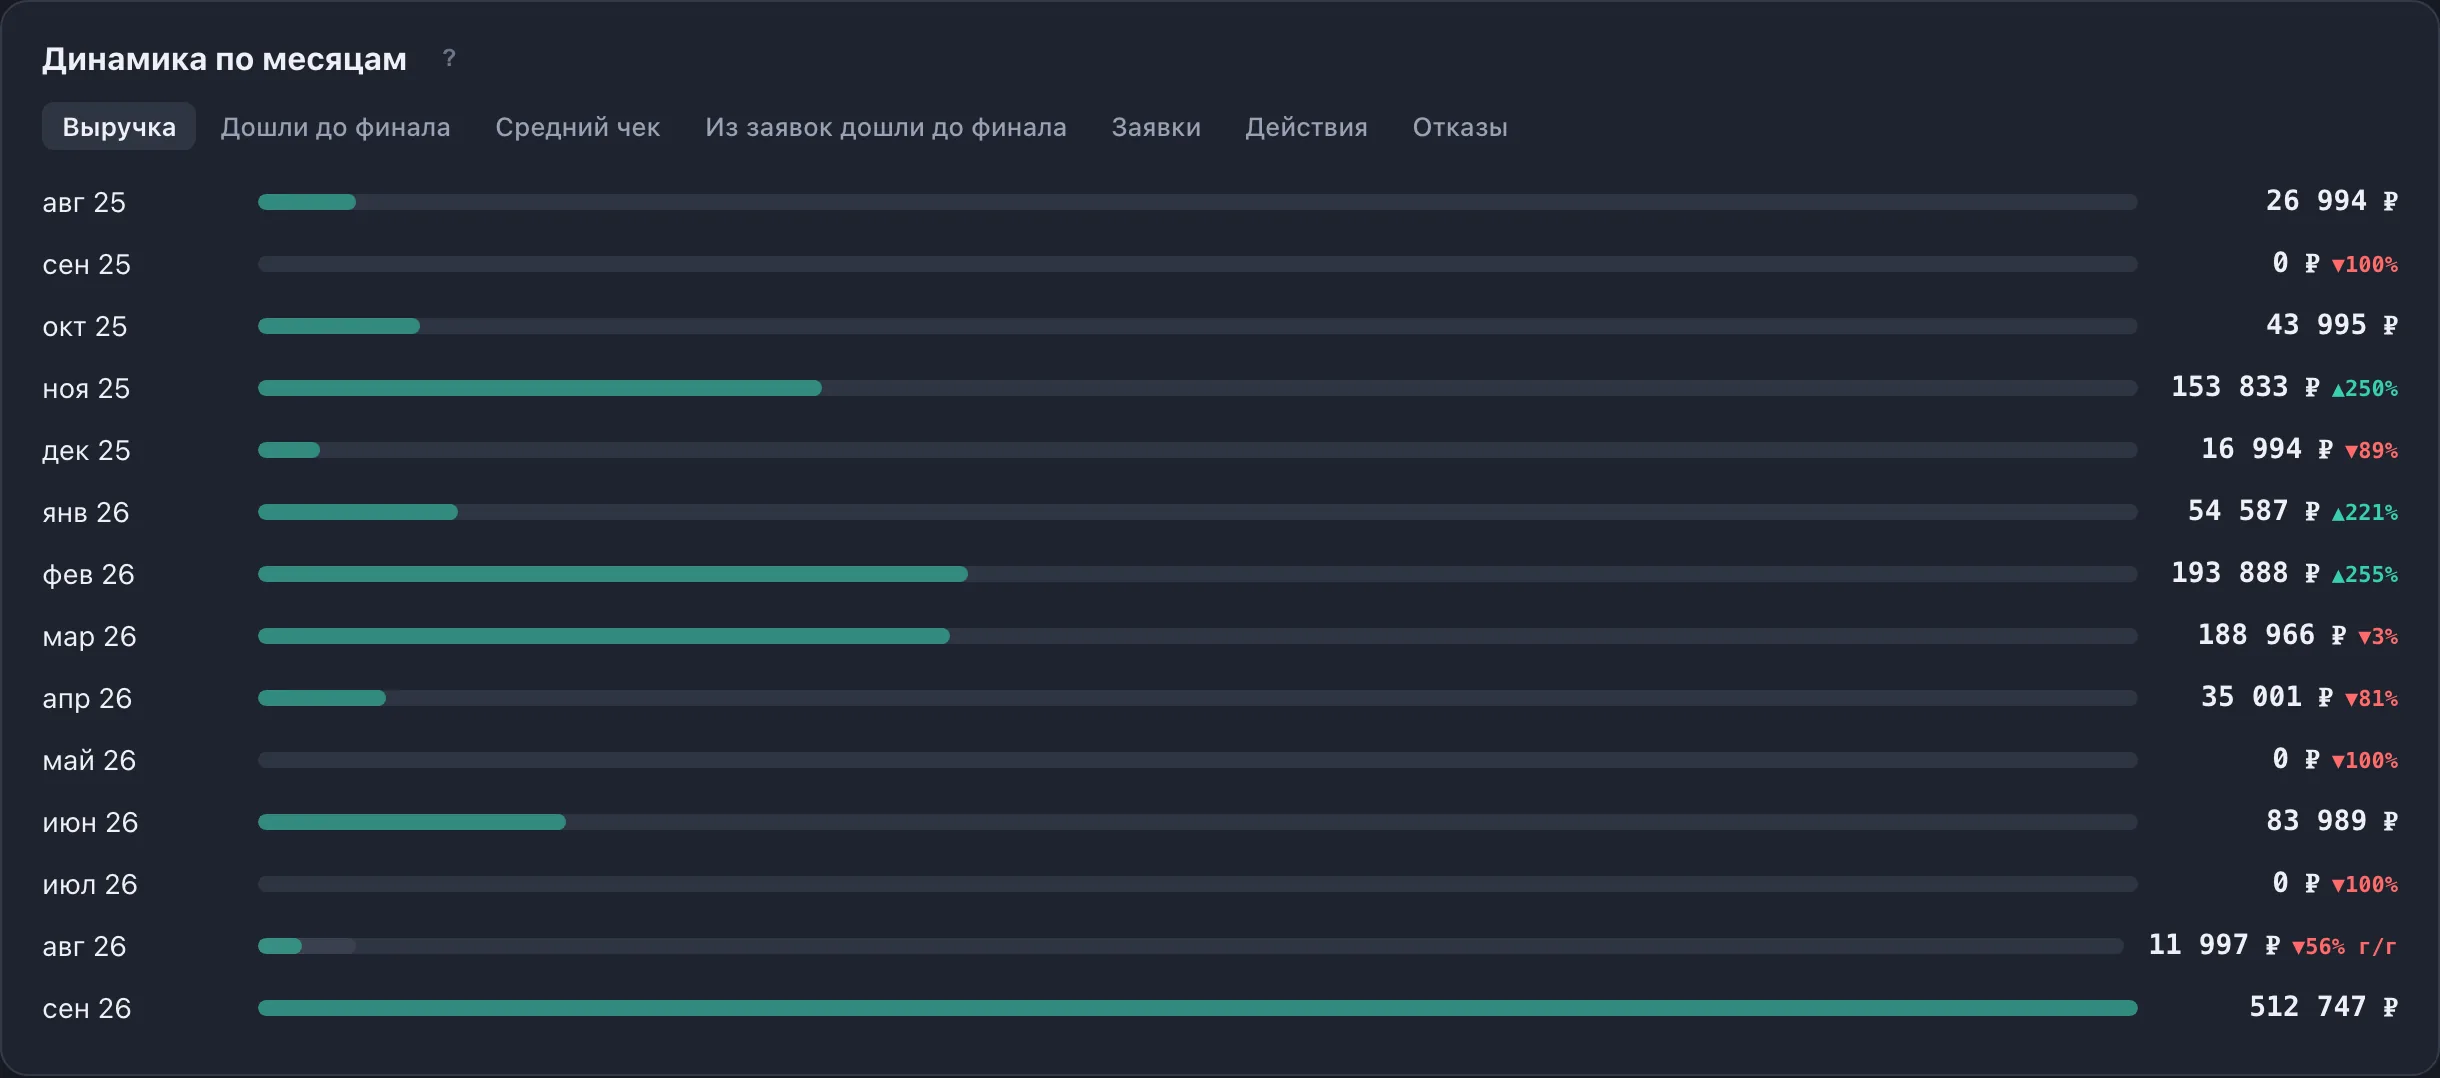Screen dimensions: 2440x1078
Task: Click the '153 833 ₽' value
Action: point(2245,387)
